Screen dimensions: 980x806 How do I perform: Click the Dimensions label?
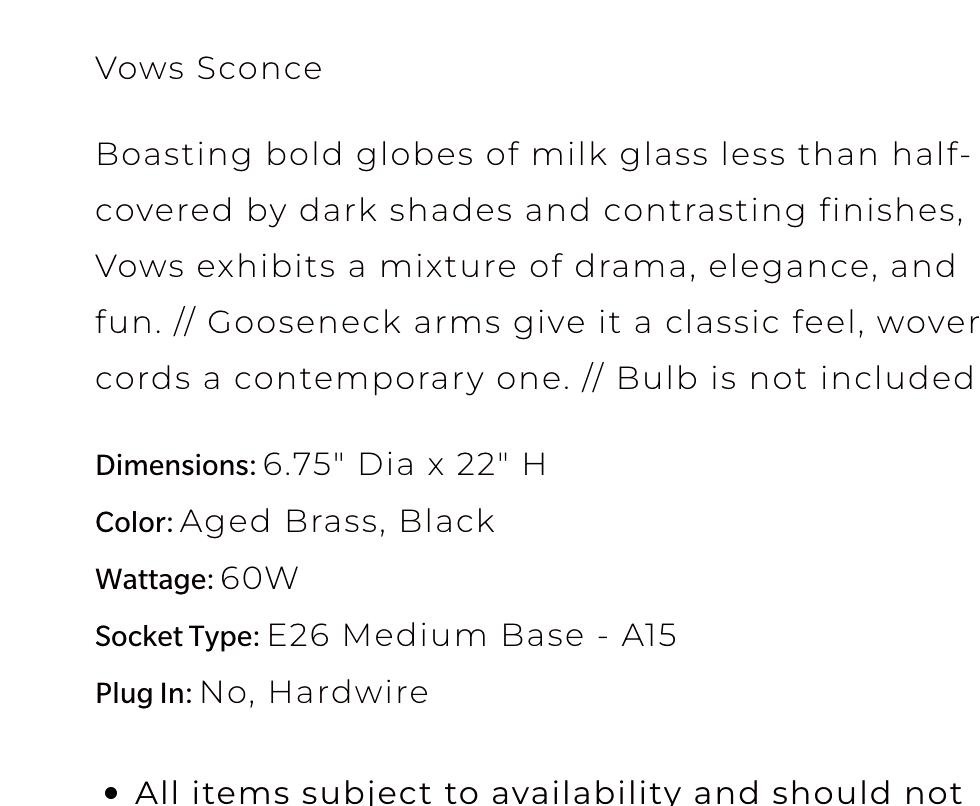176,465
